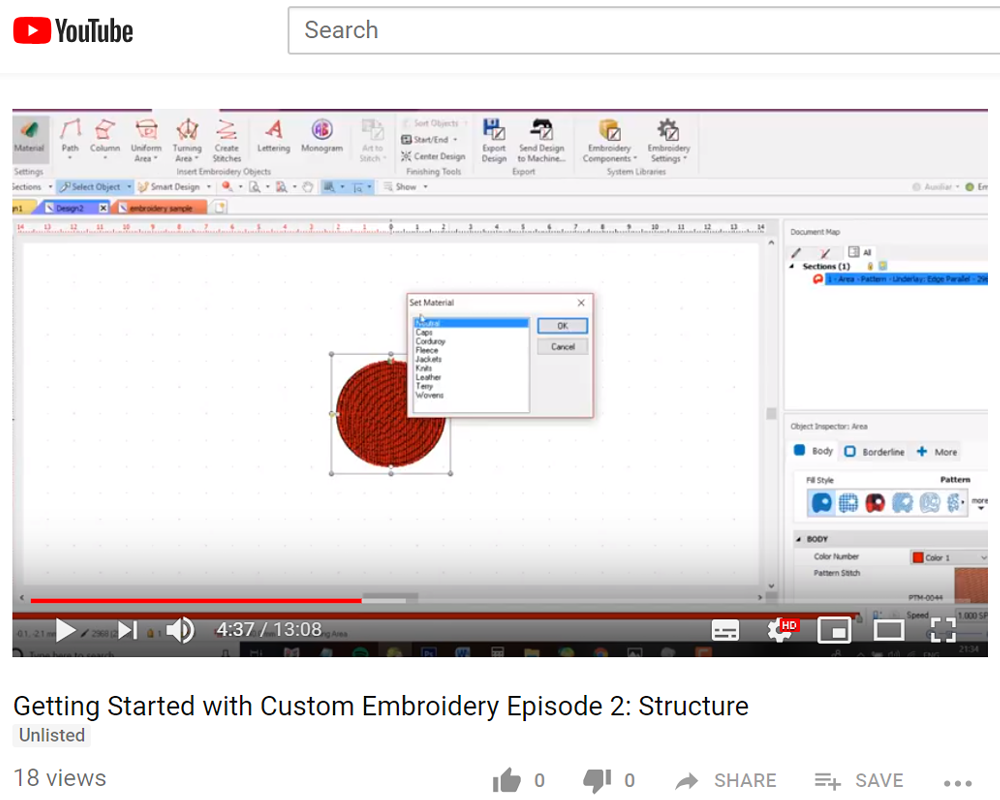Expand more fill style options

(x=980, y=503)
